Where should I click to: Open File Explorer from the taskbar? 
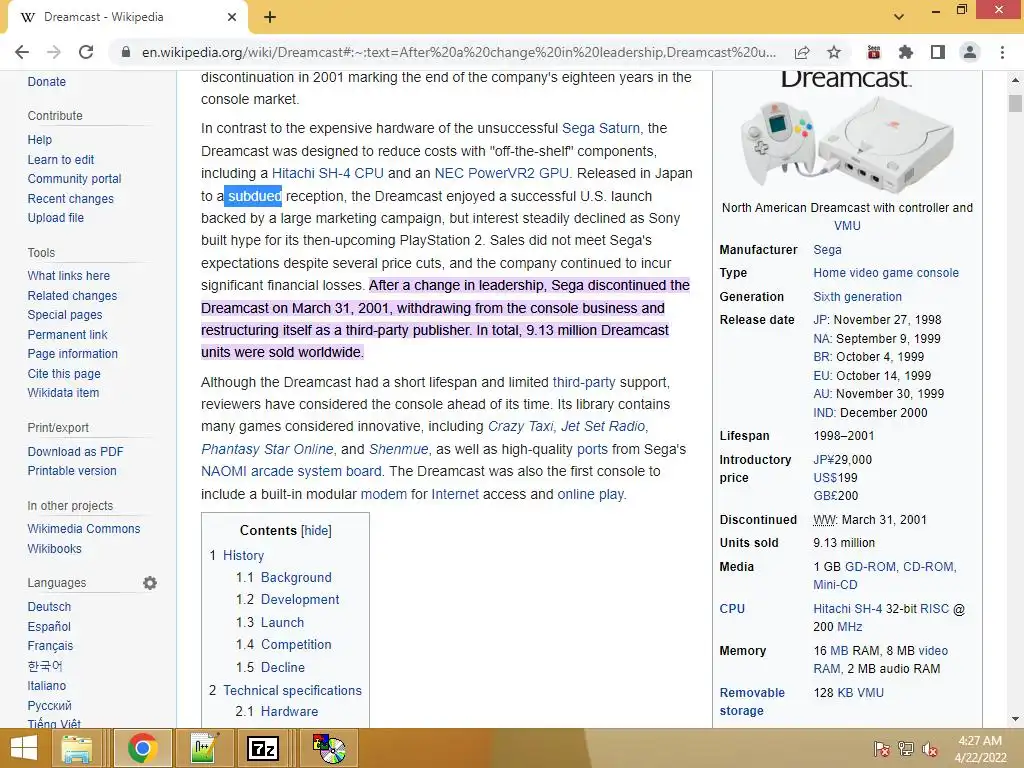(x=76, y=748)
